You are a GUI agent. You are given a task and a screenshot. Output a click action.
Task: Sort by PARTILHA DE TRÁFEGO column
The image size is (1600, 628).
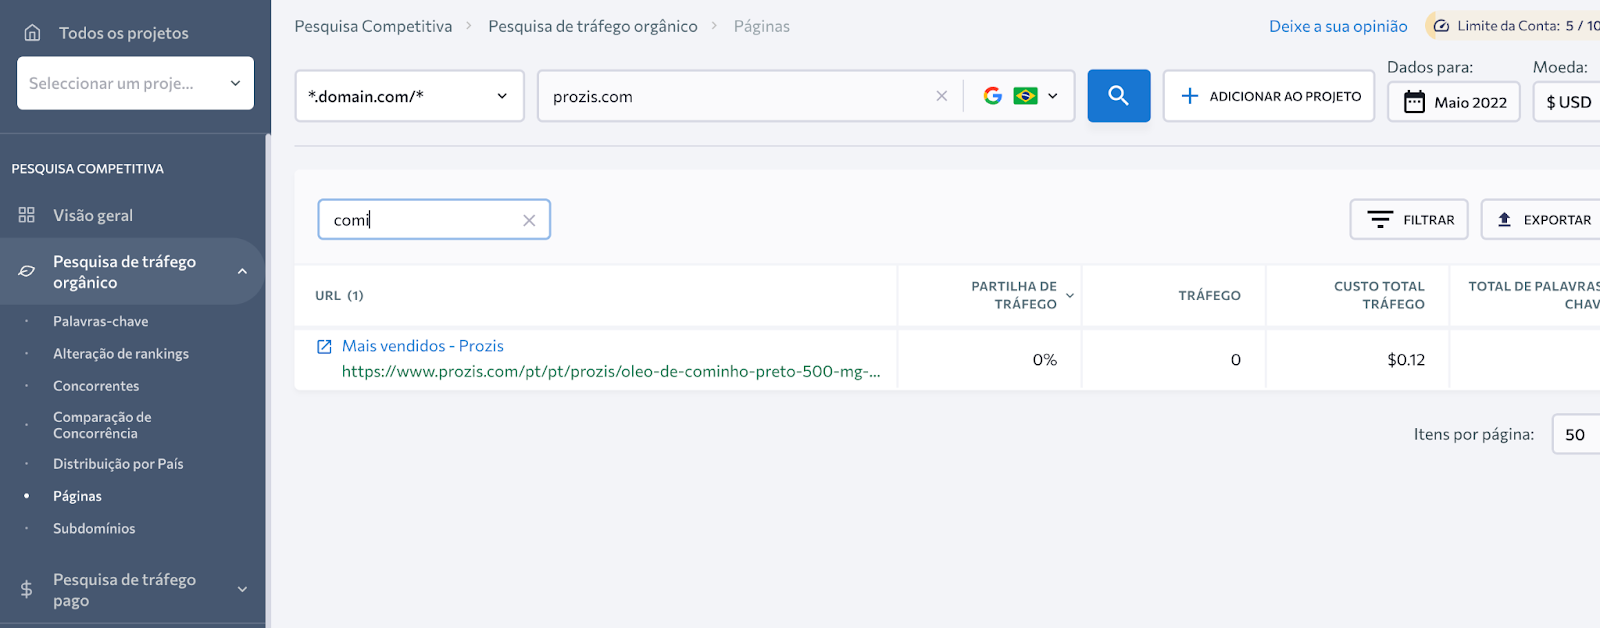pos(1014,295)
